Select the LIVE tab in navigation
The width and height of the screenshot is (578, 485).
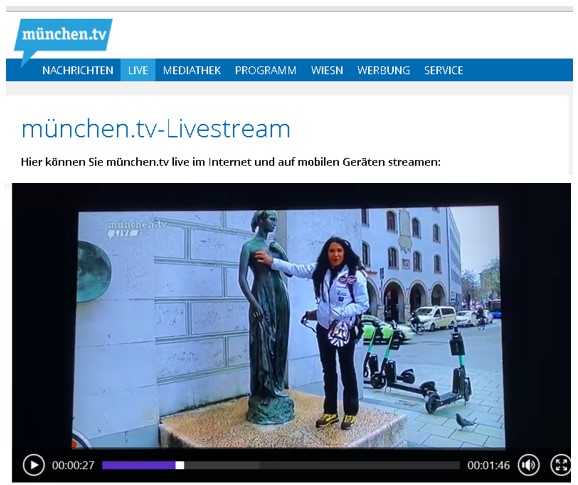pos(138,70)
